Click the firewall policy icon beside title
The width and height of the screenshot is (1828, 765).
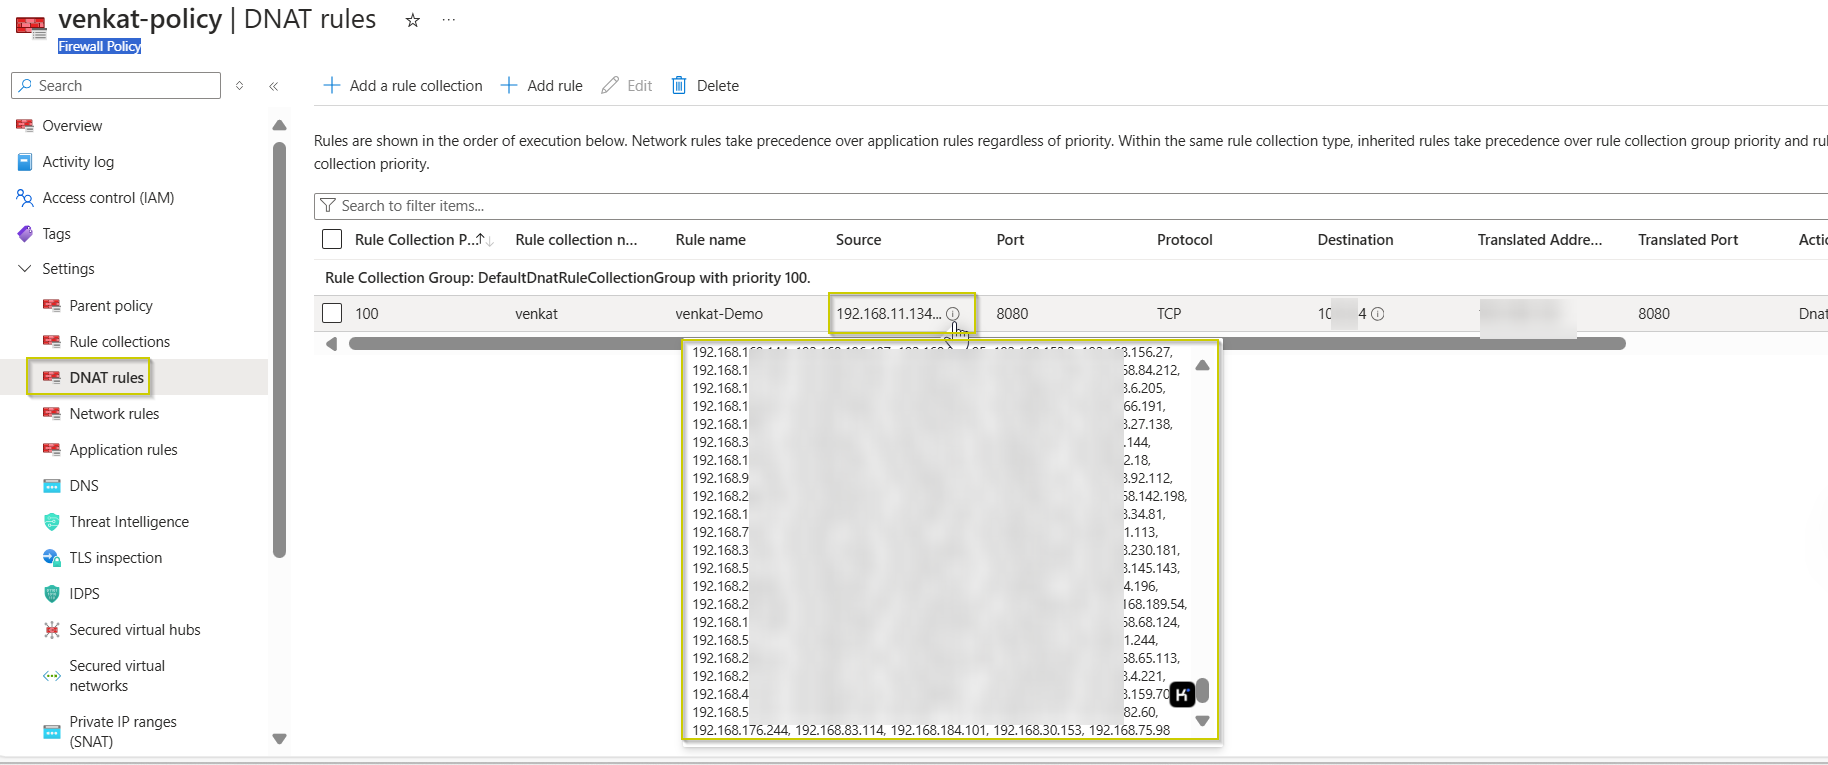31,27
